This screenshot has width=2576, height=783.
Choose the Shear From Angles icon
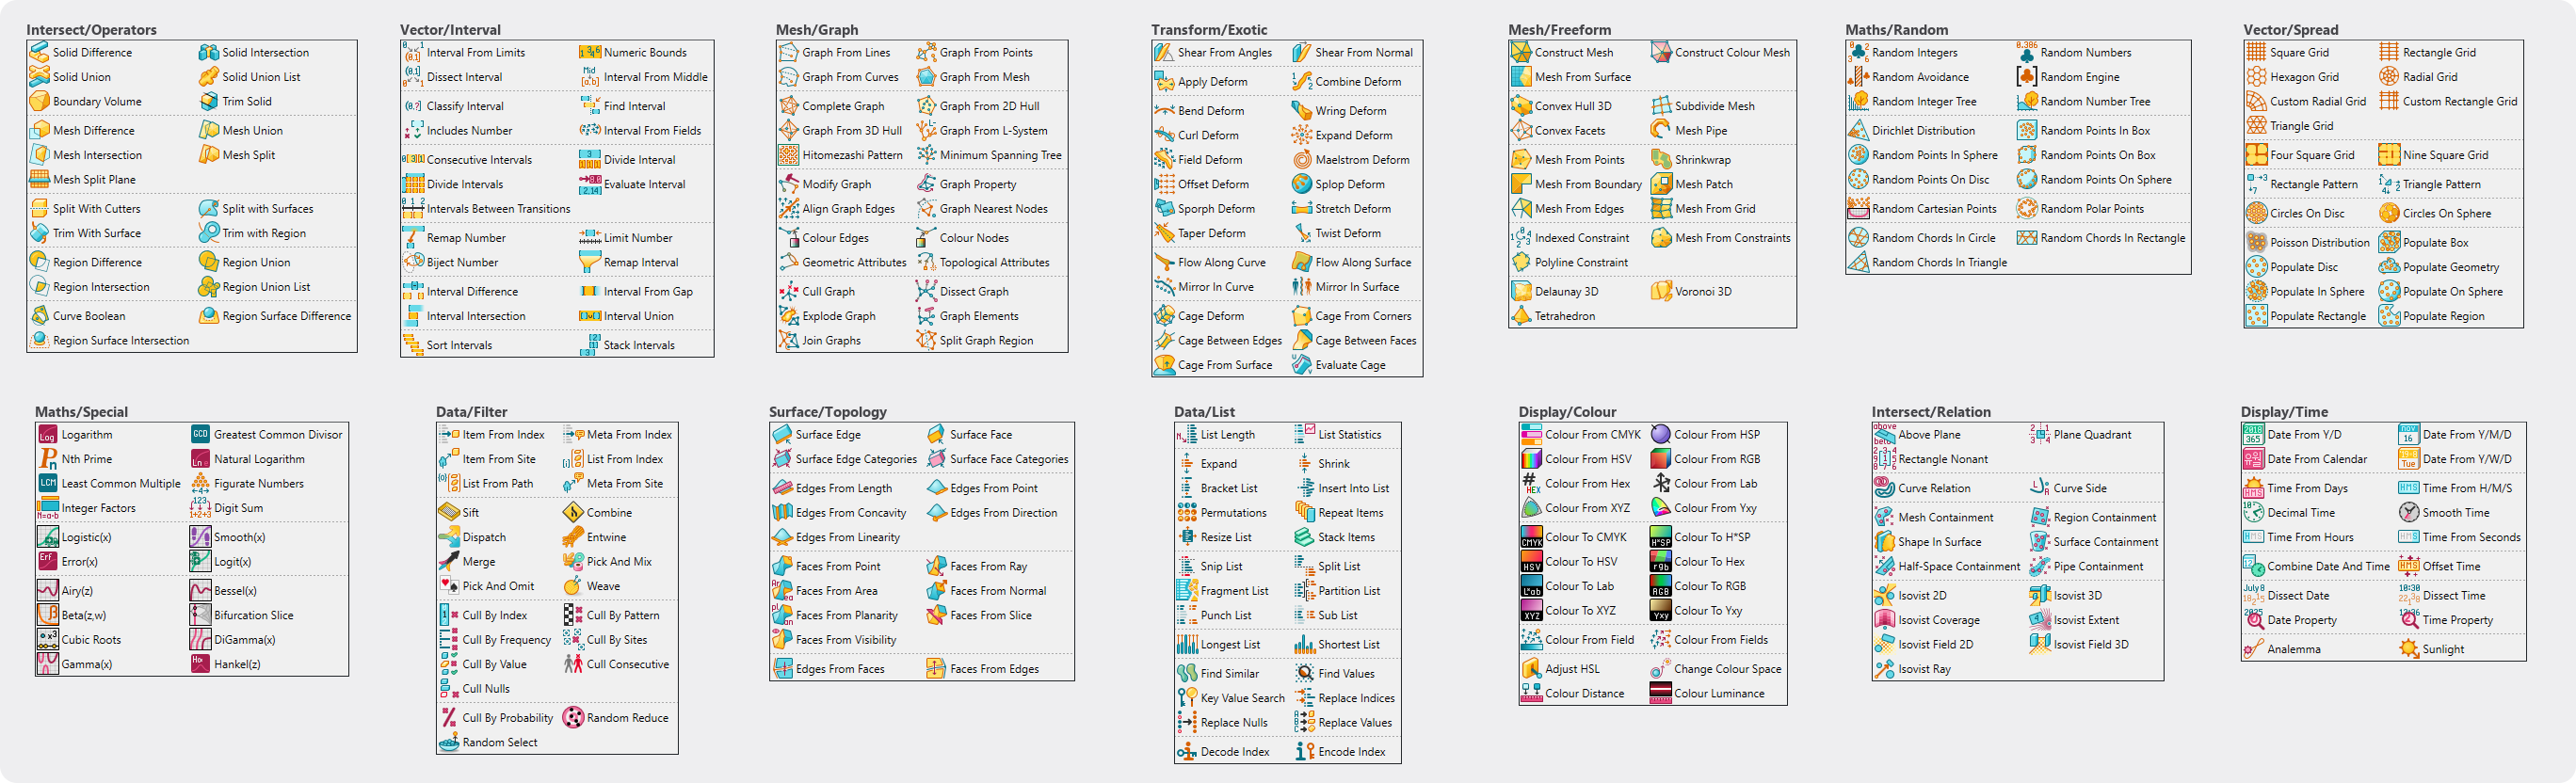point(1164,52)
